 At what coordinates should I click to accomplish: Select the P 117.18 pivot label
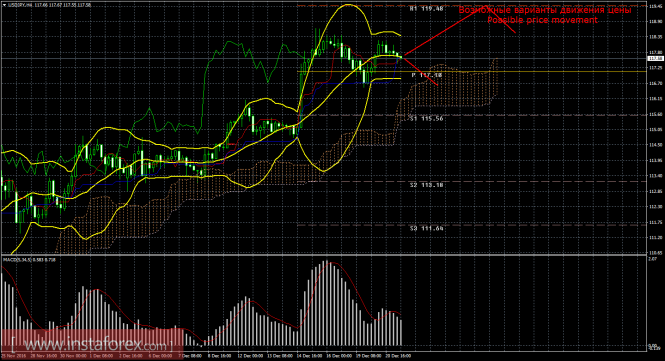(x=427, y=75)
